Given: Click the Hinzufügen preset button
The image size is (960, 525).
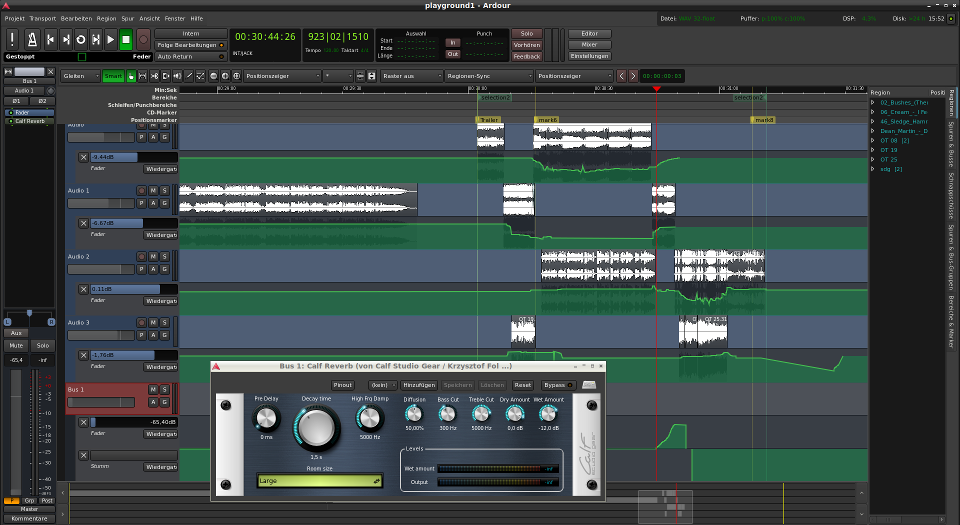Looking at the screenshot, I should pos(419,385).
